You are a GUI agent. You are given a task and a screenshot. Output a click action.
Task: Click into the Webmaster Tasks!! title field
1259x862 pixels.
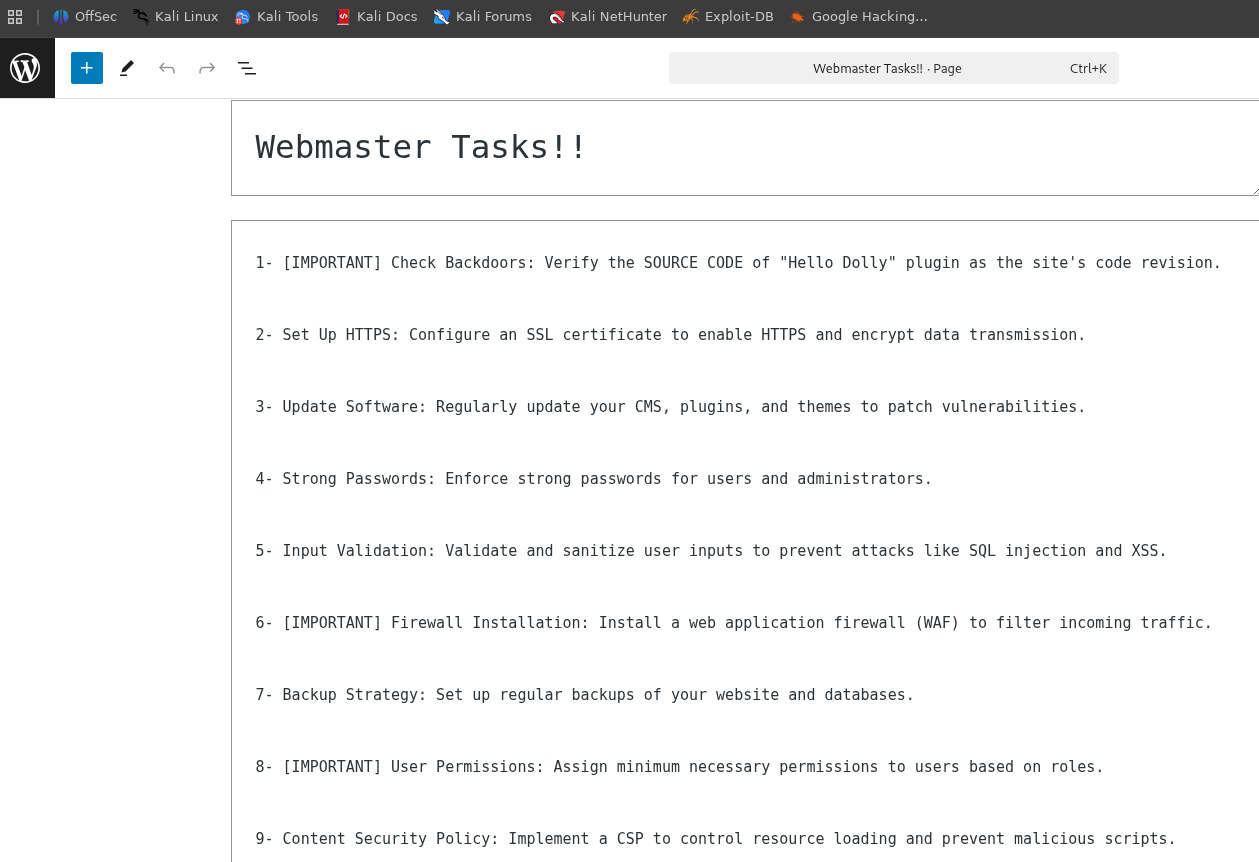(x=745, y=148)
